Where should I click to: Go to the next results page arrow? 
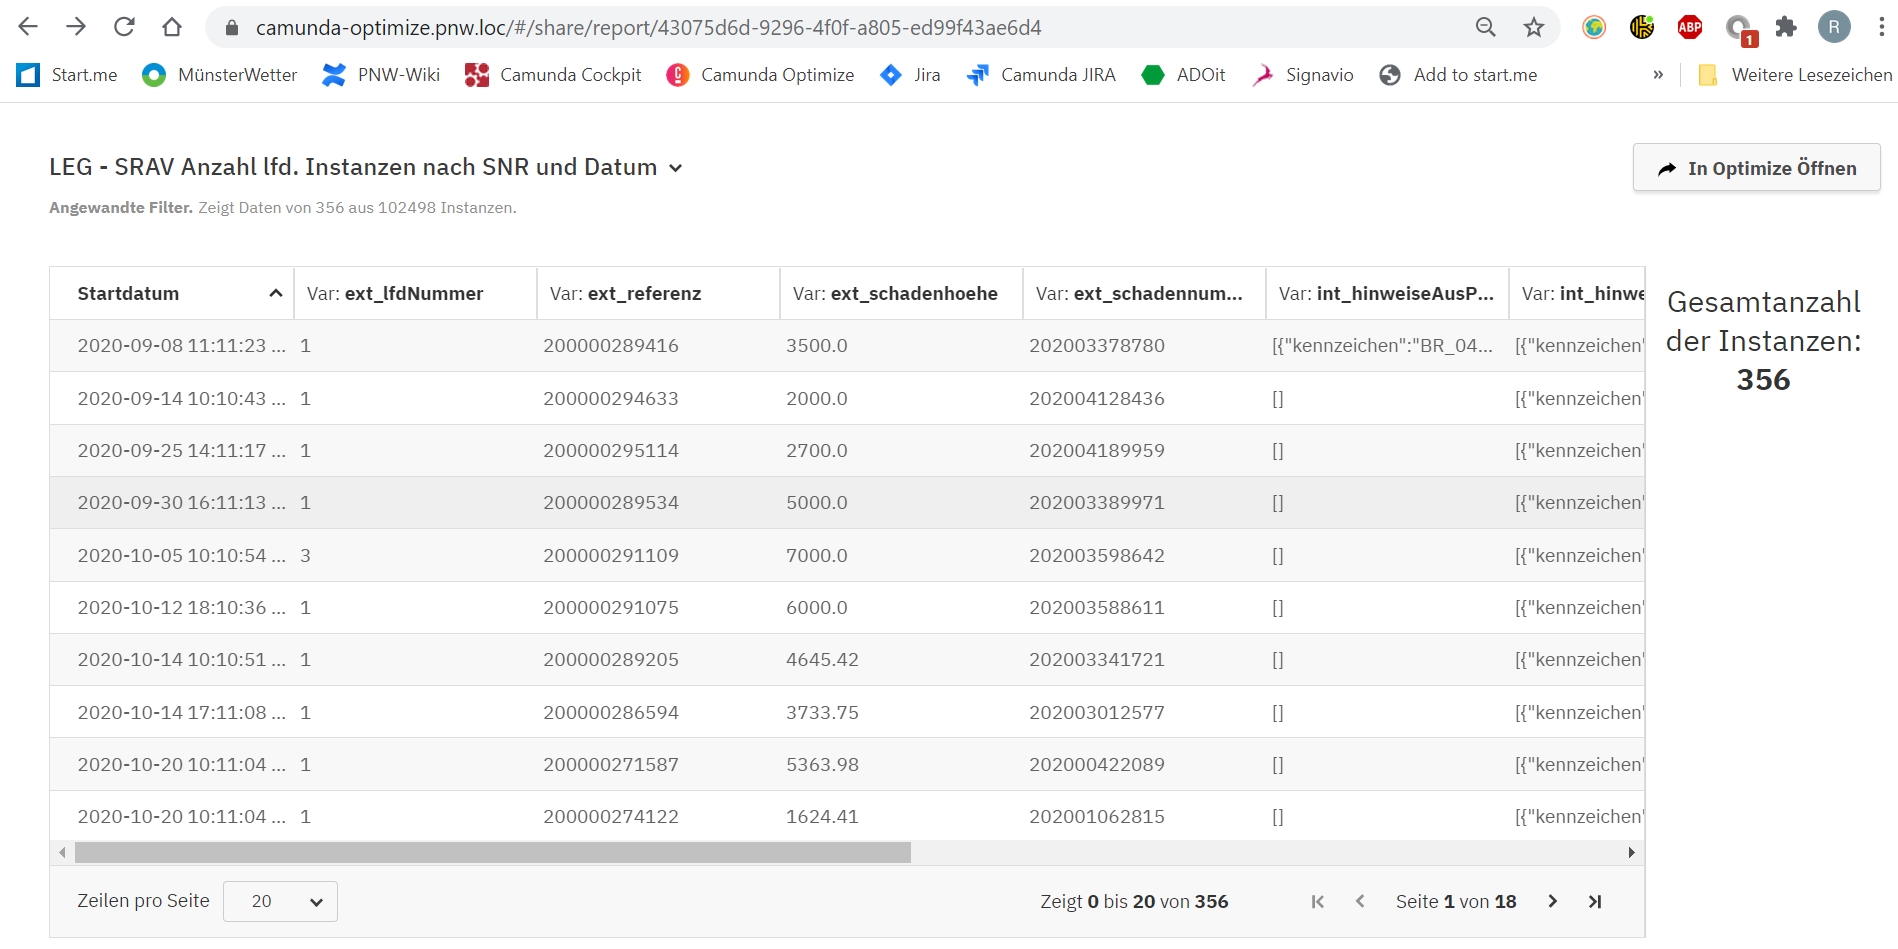1552,901
